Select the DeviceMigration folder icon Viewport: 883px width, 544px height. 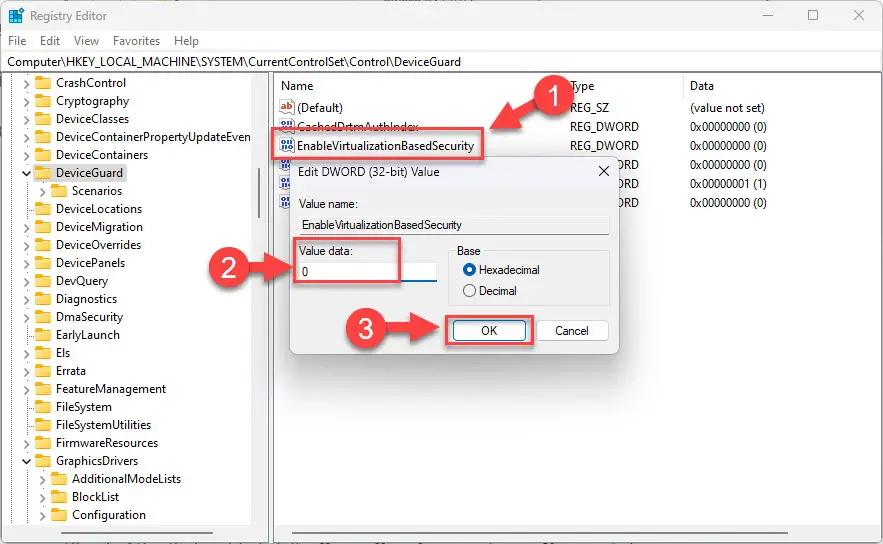(x=43, y=227)
